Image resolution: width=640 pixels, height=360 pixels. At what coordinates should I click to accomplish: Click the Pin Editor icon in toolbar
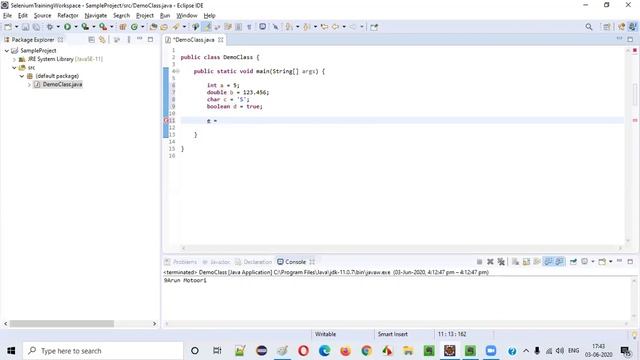pyautogui.click(x=374, y=27)
